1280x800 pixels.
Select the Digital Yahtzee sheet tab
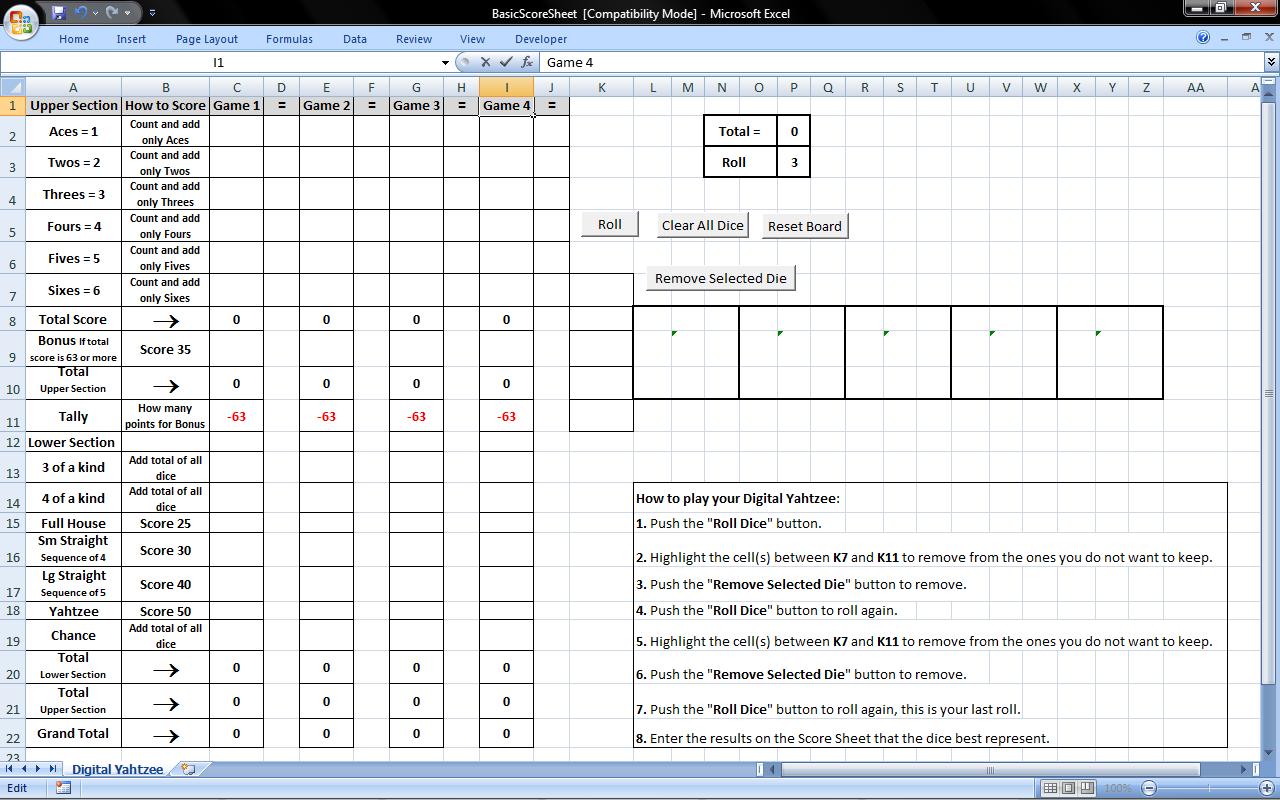pyautogui.click(x=117, y=769)
